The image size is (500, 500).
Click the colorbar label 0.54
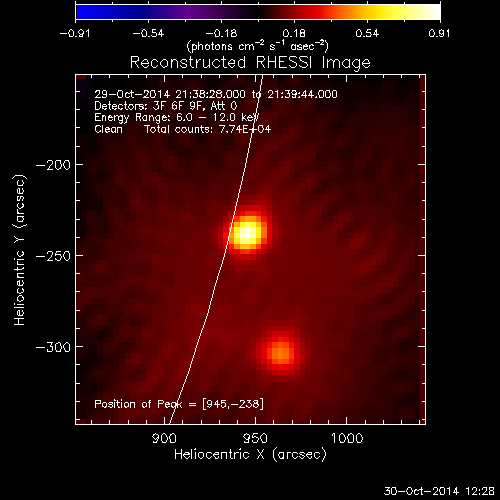click(367, 33)
